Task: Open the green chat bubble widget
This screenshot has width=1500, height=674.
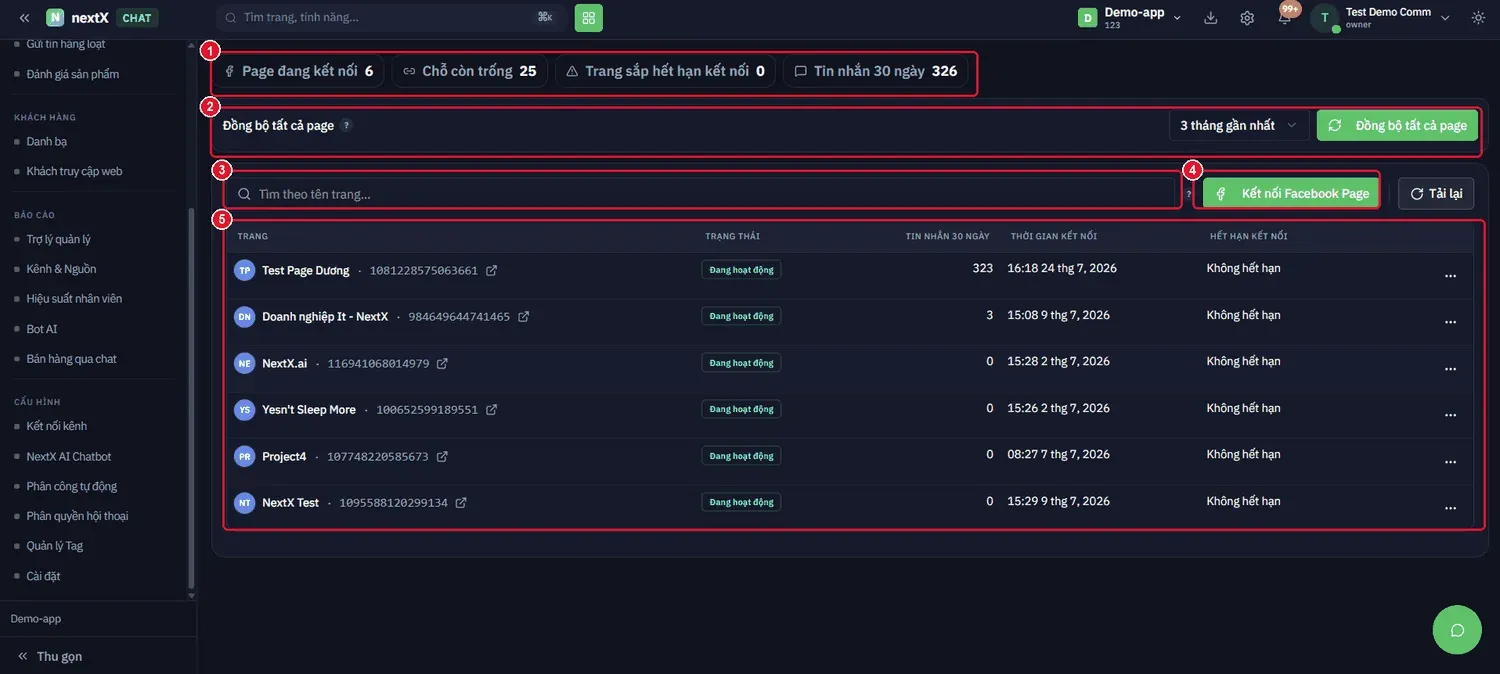Action: click(x=1457, y=630)
